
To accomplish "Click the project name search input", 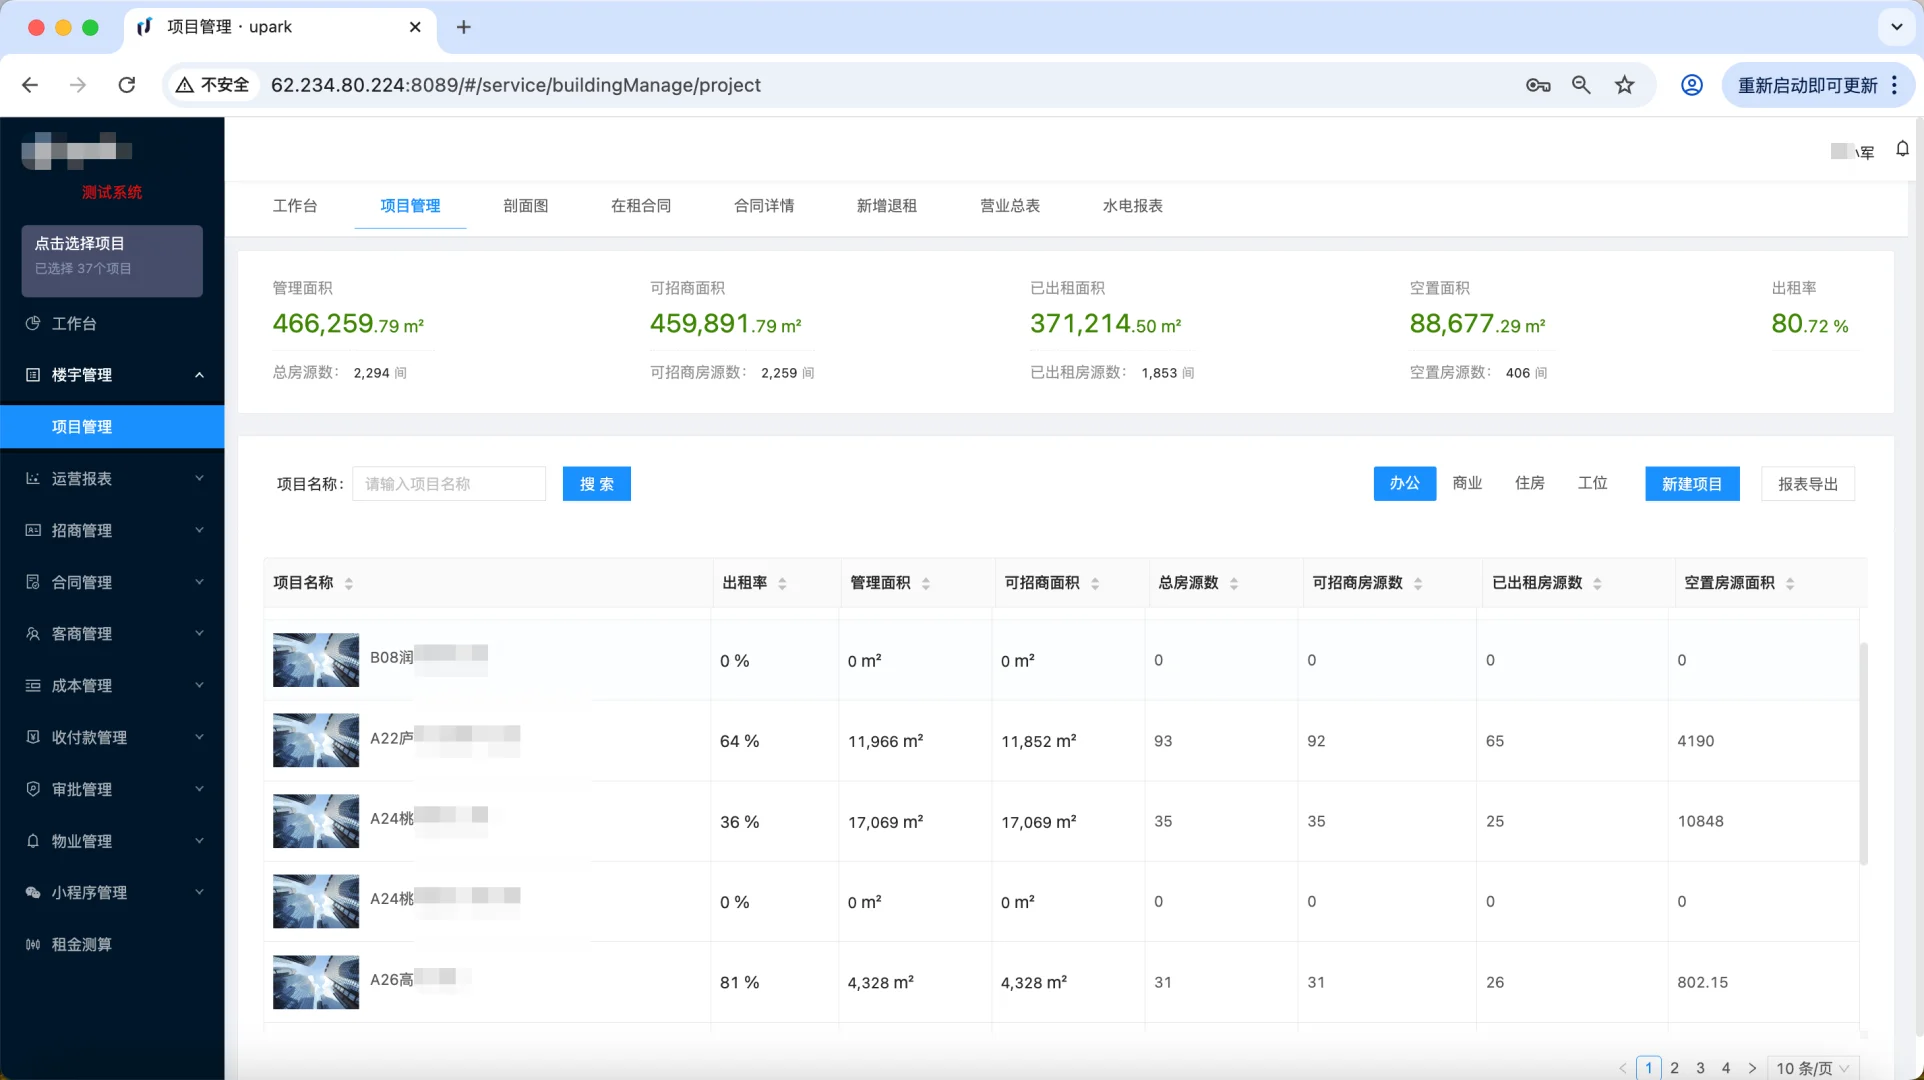I will pos(448,483).
